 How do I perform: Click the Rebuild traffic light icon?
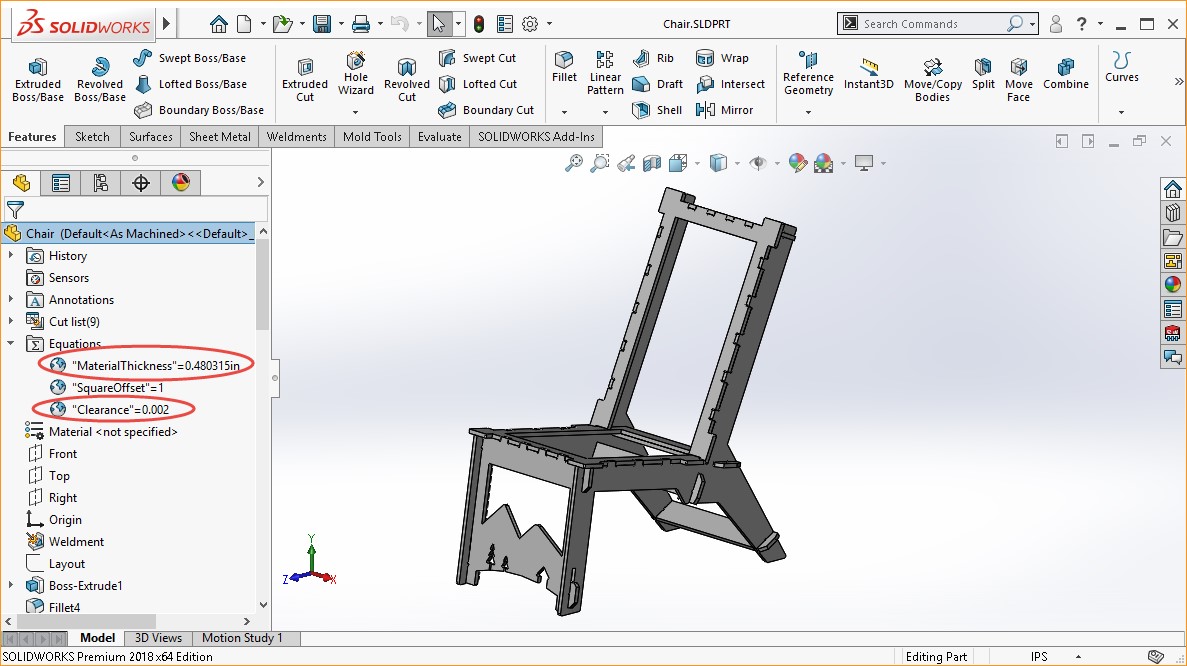point(479,24)
